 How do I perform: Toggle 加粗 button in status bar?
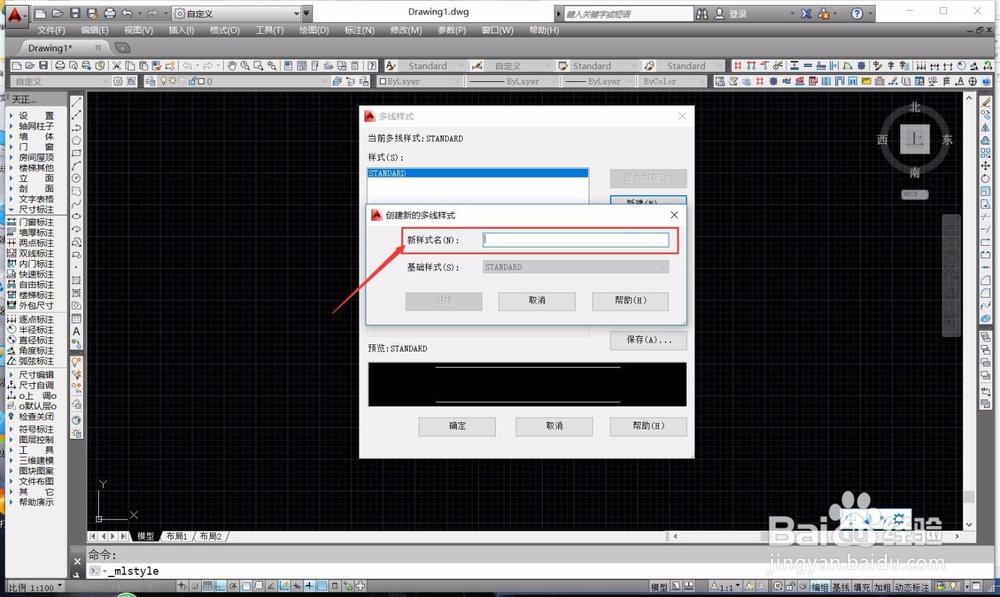pos(883,587)
